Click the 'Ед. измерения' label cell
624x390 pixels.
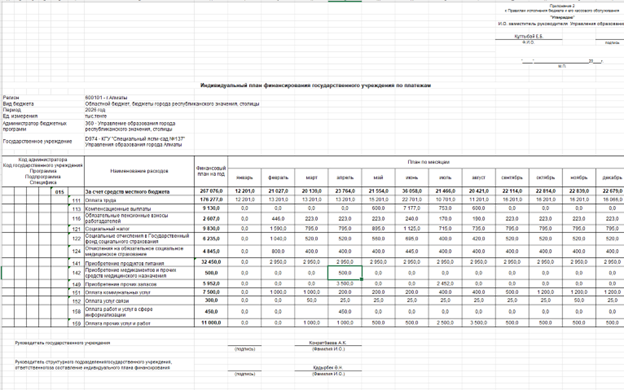click(x=20, y=116)
